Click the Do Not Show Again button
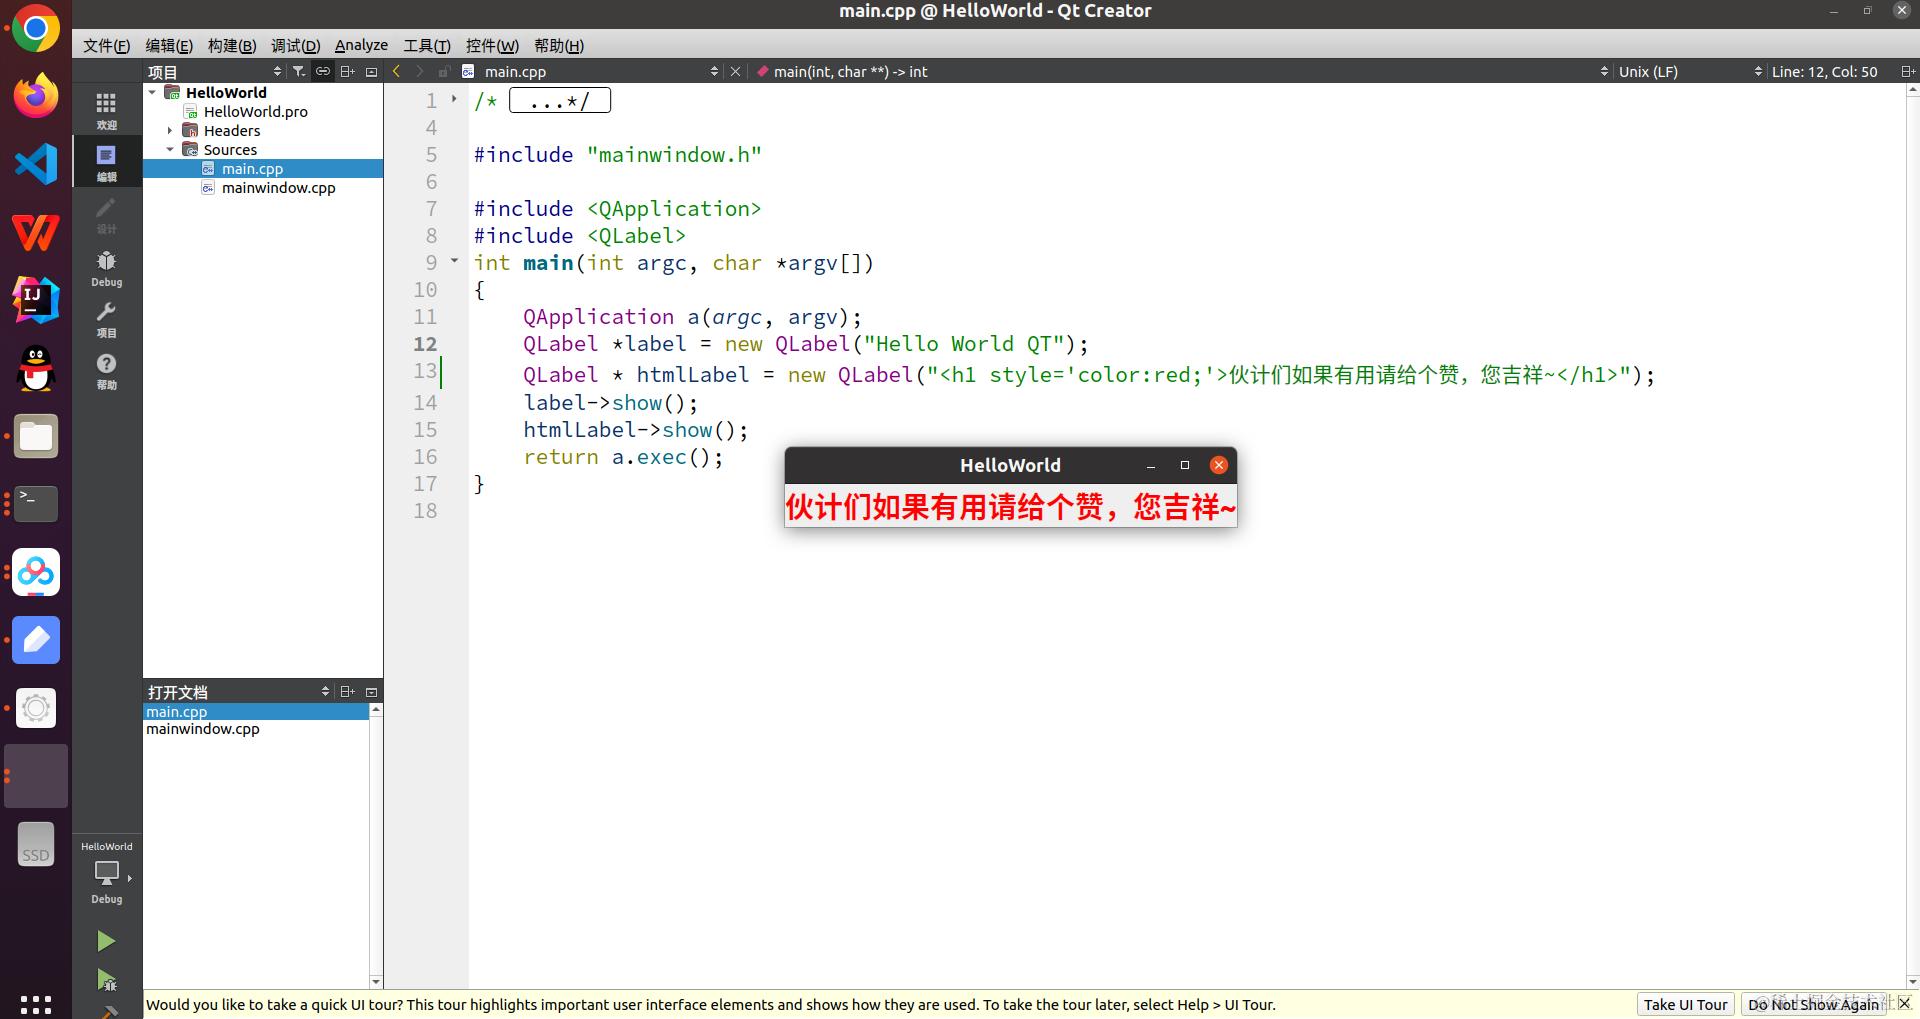This screenshot has height=1019, width=1920. tap(1813, 1004)
